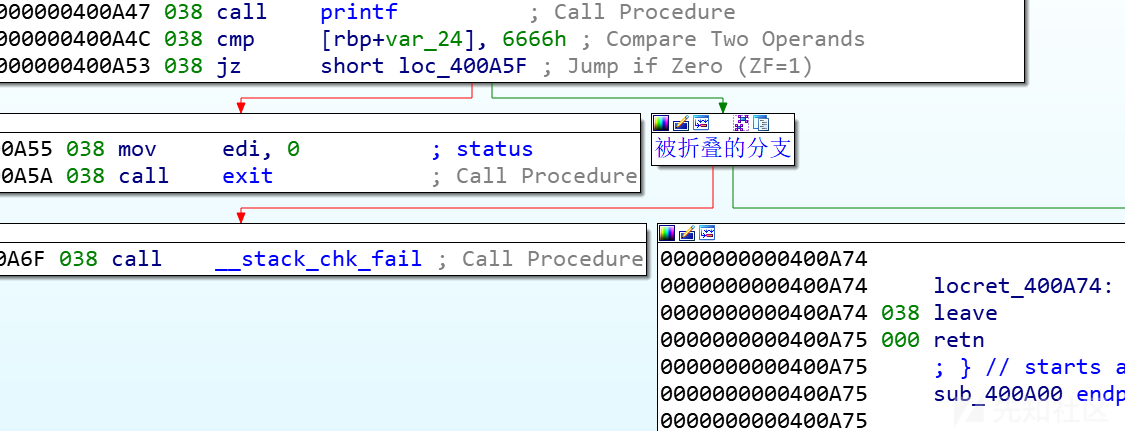Click address 0000000000400A75 beside retn
This screenshot has width=1125, height=431.
click(763, 340)
